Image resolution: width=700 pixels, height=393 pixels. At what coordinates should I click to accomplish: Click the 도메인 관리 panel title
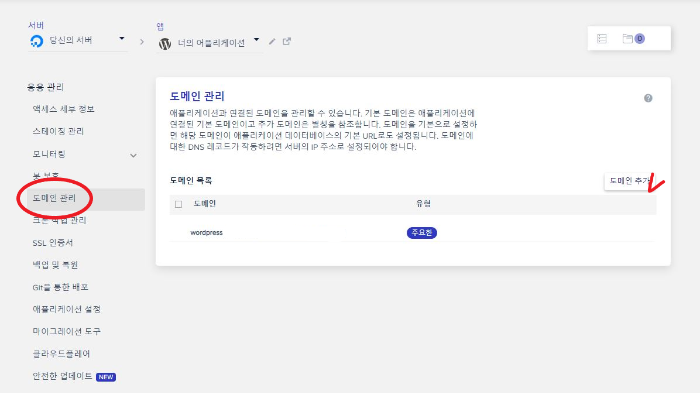click(x=197, y=96)
